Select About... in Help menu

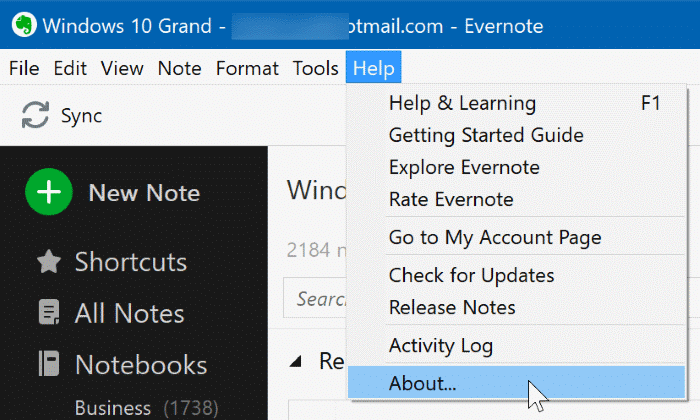[516, 383]
